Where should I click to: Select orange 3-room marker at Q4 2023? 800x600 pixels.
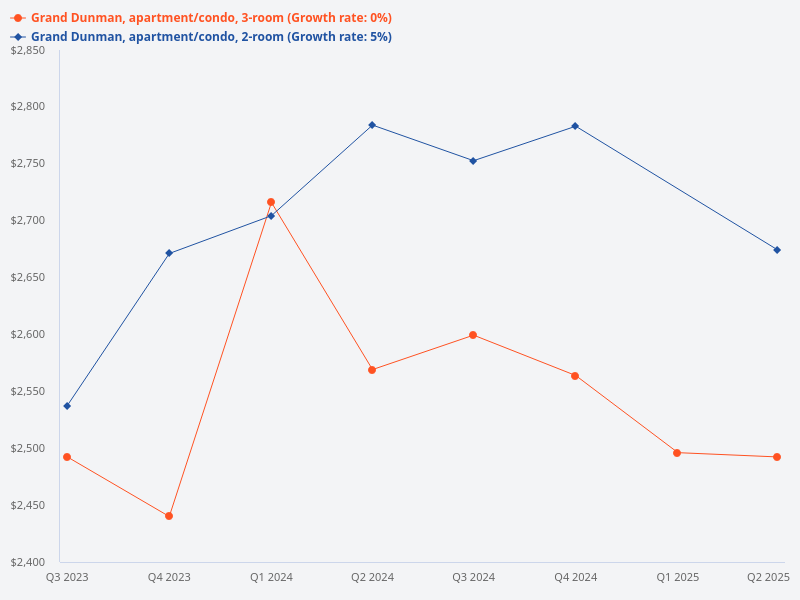coord(169,516)
